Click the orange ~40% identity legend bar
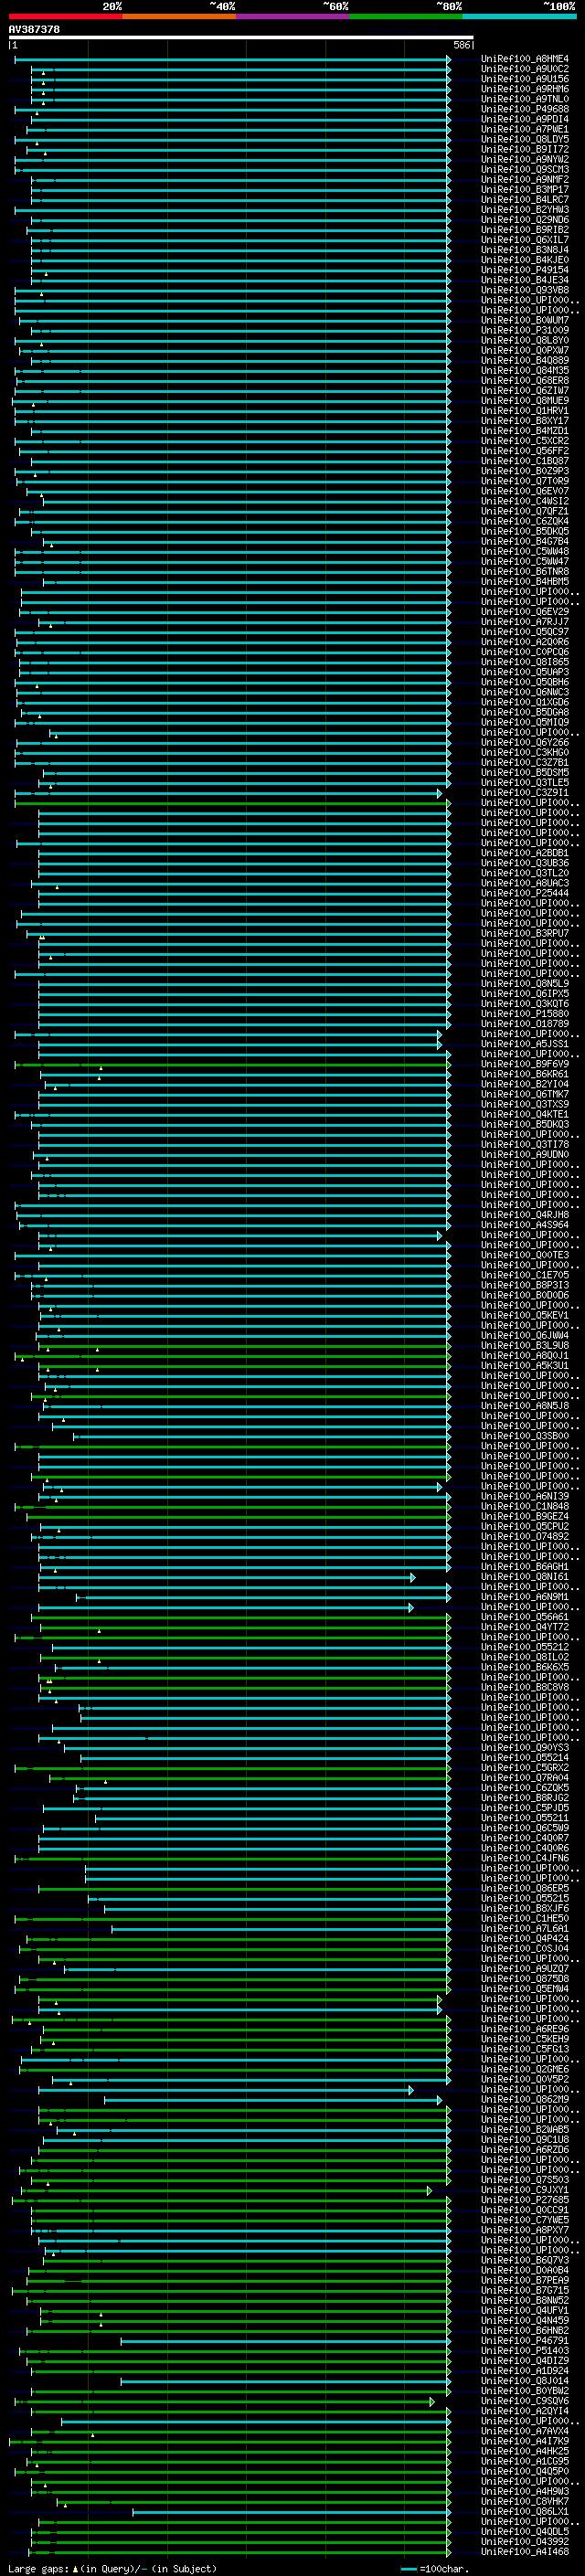 [x=179, y=17]
